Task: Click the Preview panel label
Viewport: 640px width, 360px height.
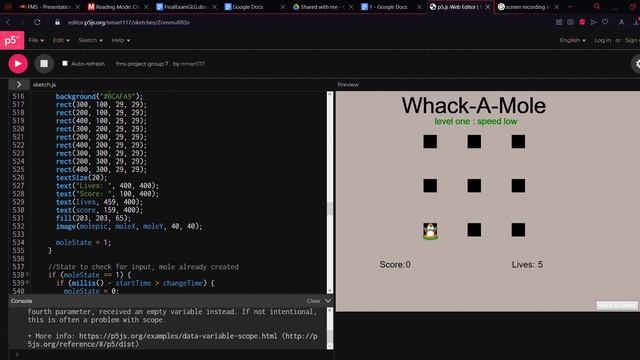Action: (x=348, y=84)
